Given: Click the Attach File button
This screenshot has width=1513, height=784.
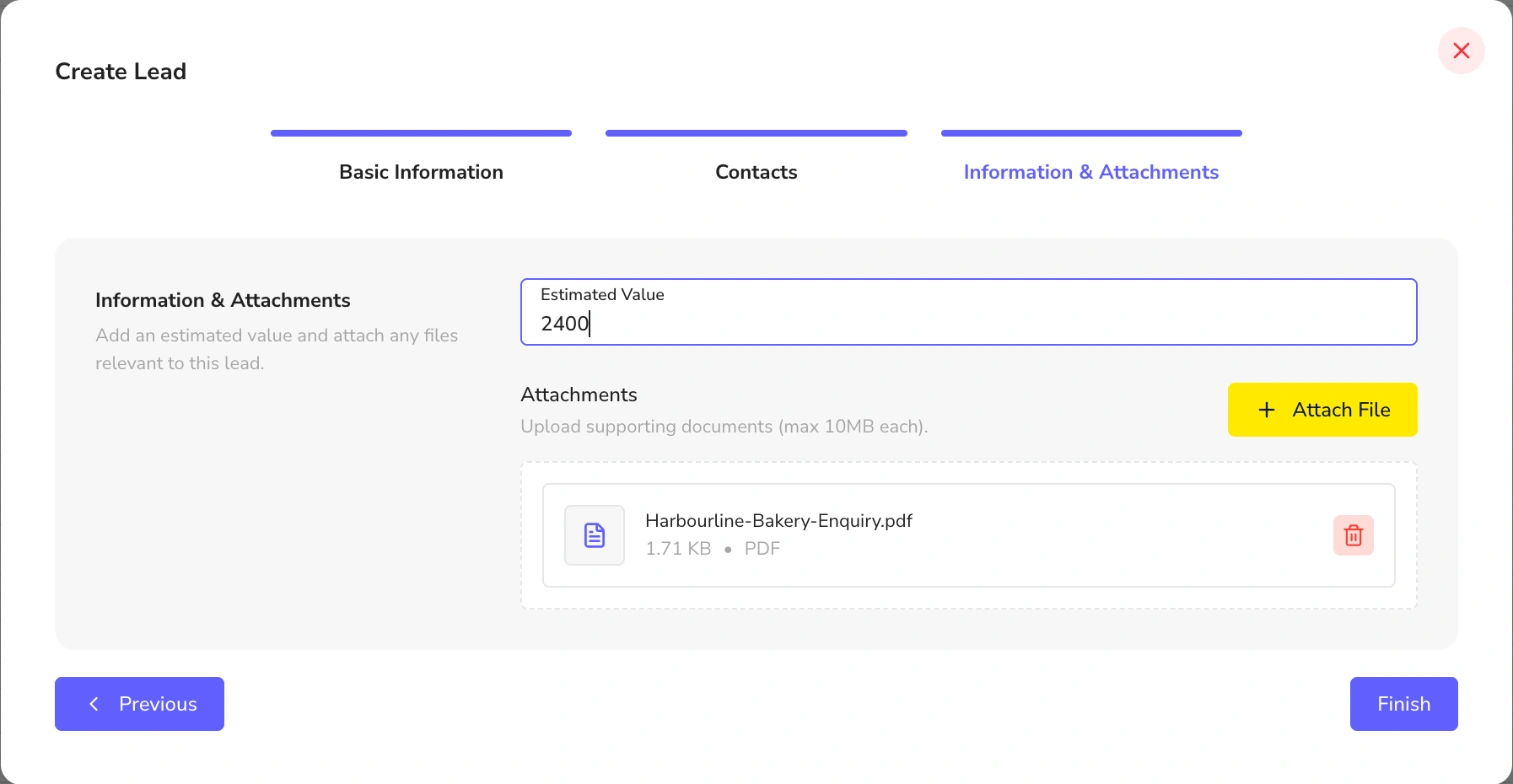Looking at the screenshot, I should (x=1322, y=410).
